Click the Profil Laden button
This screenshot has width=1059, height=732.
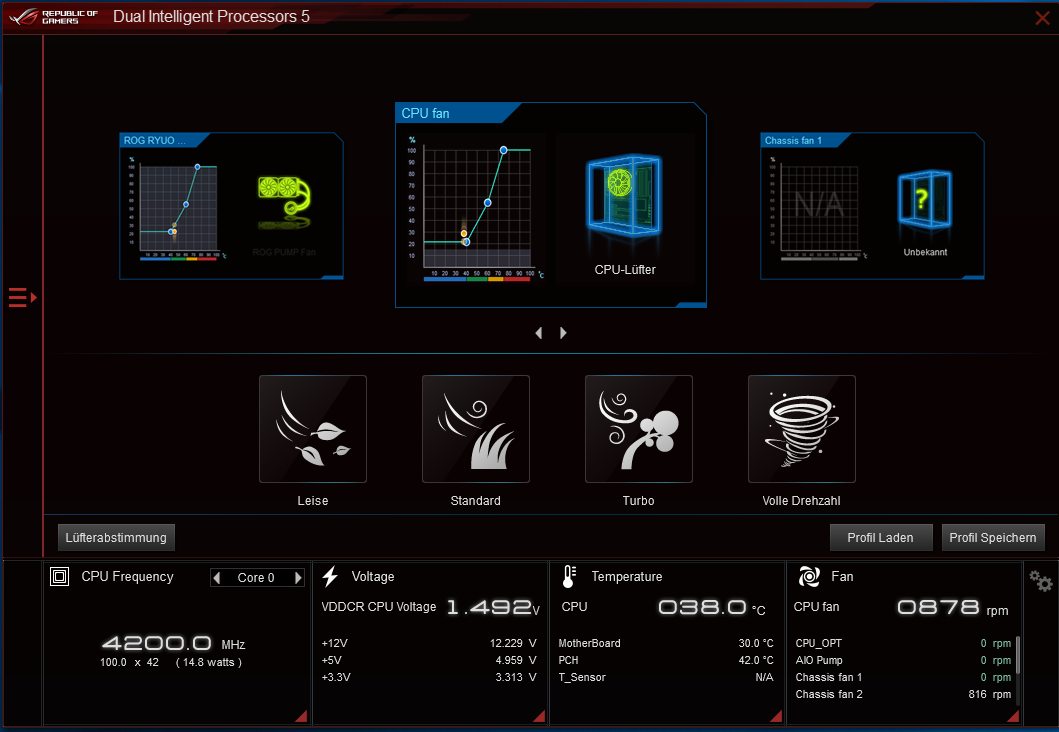click(881, 538)
